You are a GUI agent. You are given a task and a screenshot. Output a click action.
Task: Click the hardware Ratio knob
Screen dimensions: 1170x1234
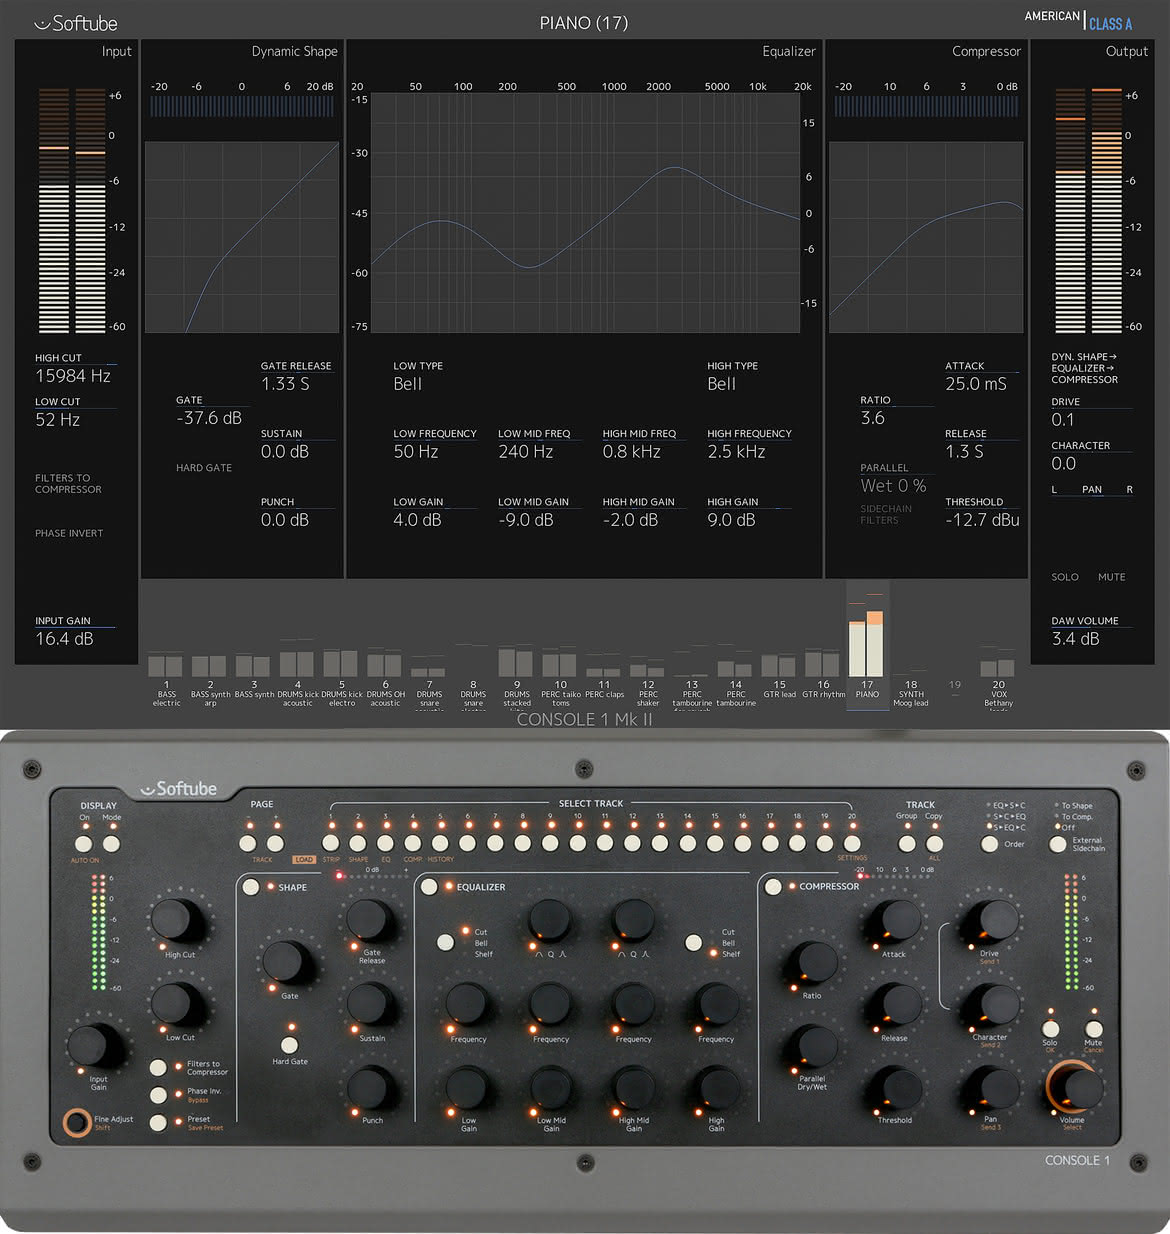[811, 963]
